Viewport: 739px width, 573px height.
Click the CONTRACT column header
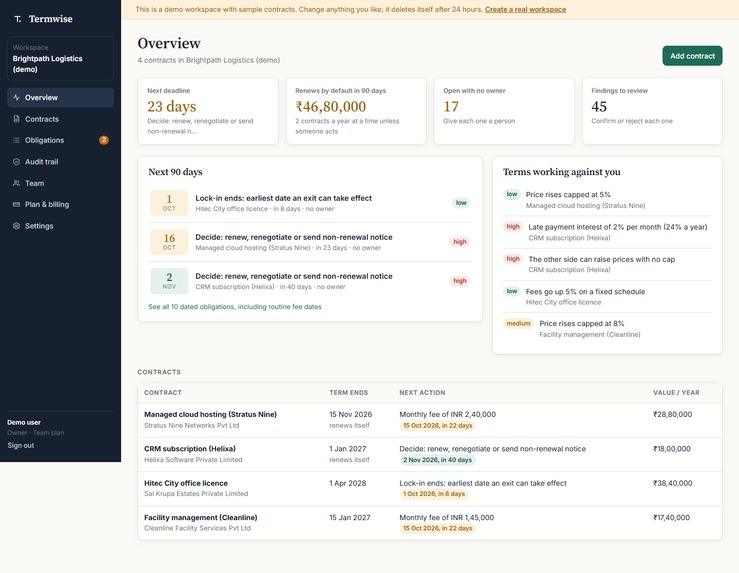163,393
